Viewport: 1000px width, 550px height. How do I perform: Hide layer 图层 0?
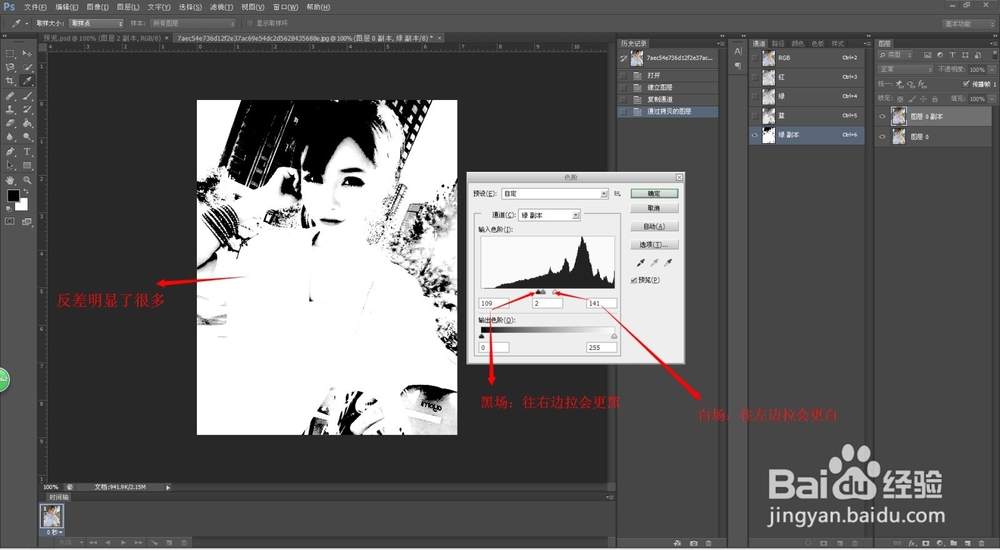coord(883,137)
